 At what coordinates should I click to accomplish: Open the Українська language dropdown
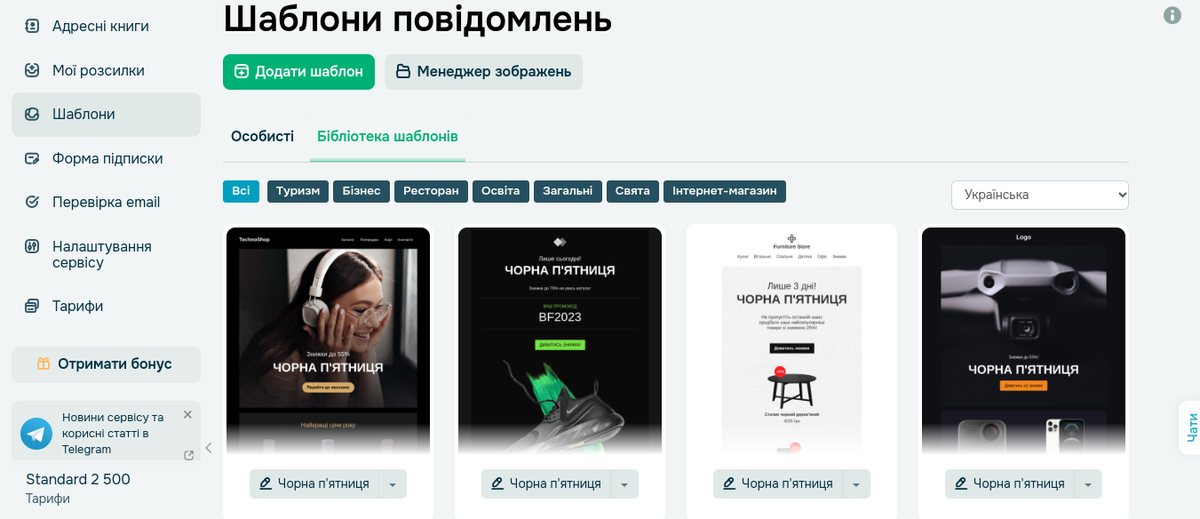coord(1040,195)
